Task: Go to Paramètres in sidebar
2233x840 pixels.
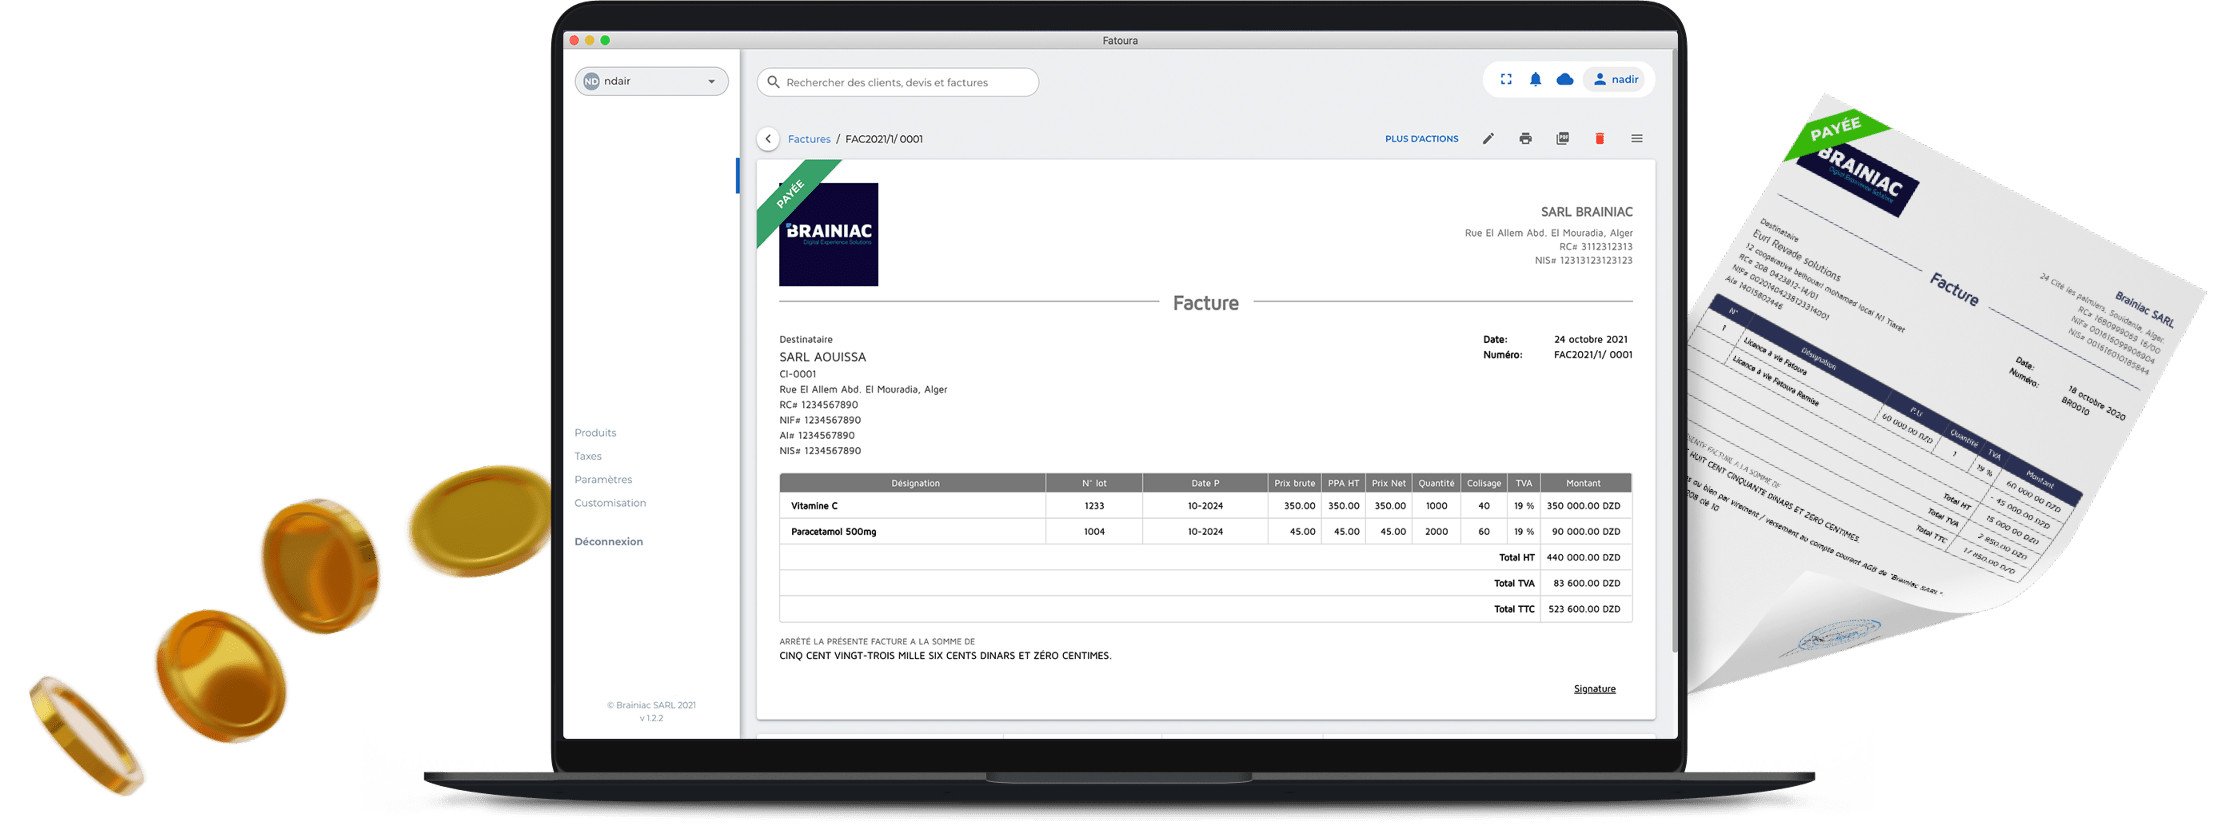Action: (x=603, y=480)
